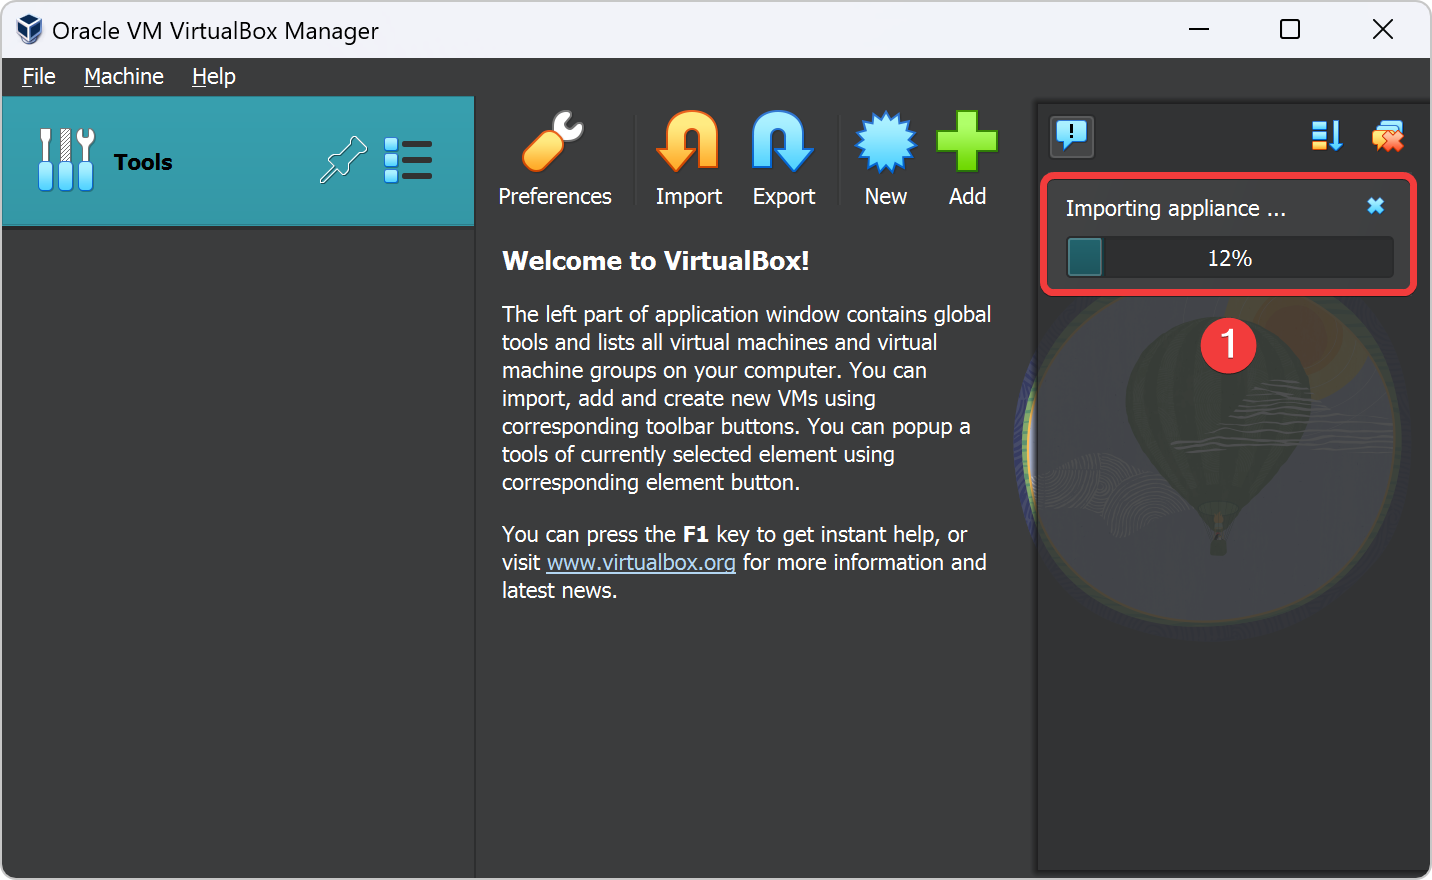Maximize the VirtualBox Manager window
The height and width of the screenshot is (880, 1432).
pos(1290,29)
